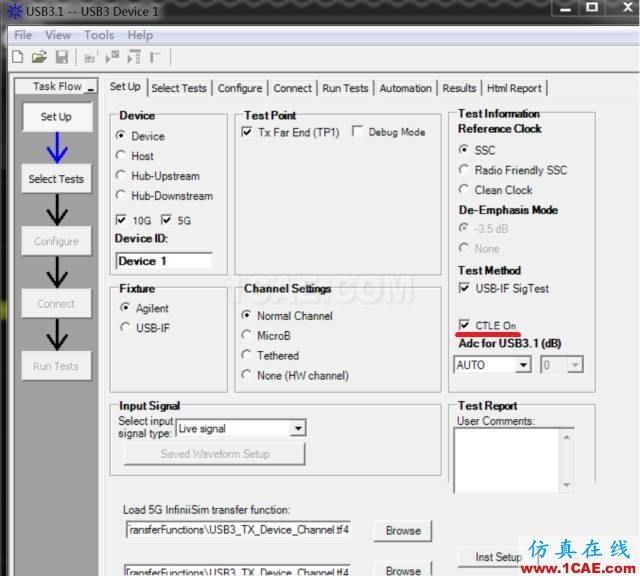Switch to the Automation tab
640x576 pixels.
point(406,88)
